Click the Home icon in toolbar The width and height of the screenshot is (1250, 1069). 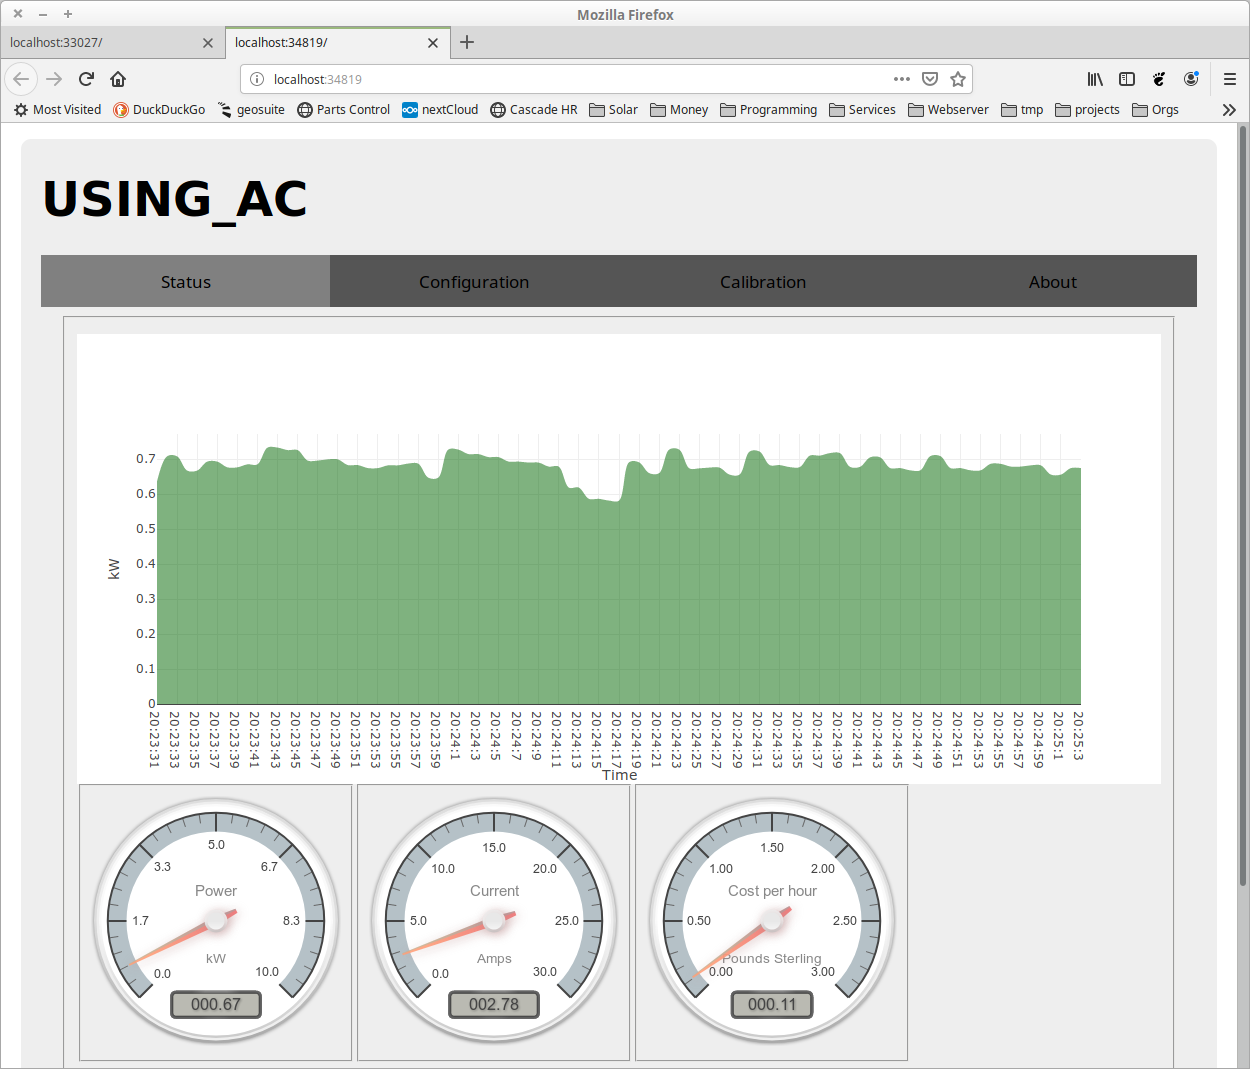pos(118,79)
